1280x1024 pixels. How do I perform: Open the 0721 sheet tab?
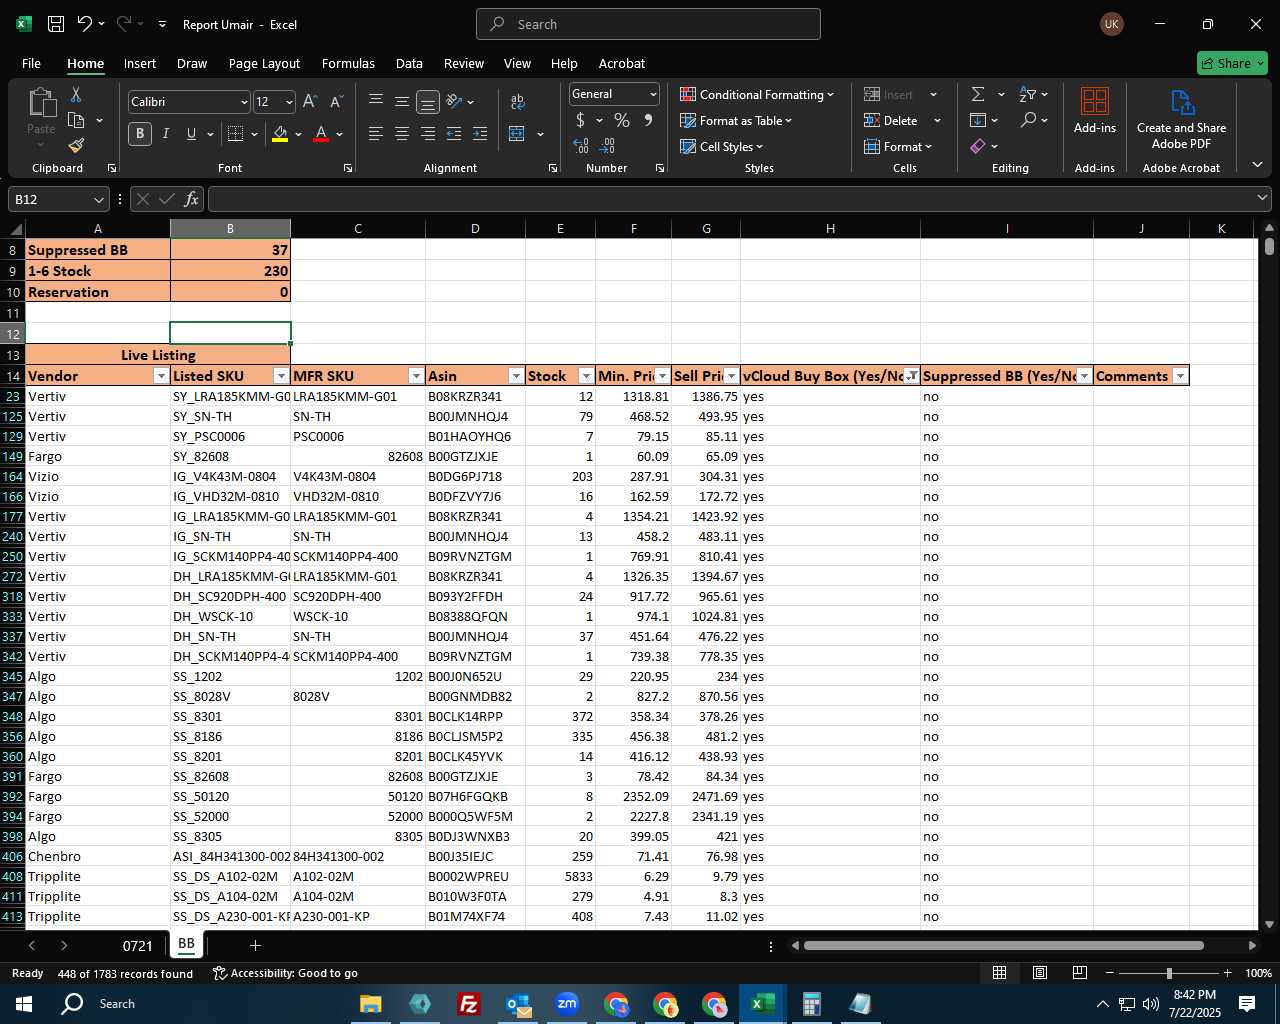tap(138, 945)
